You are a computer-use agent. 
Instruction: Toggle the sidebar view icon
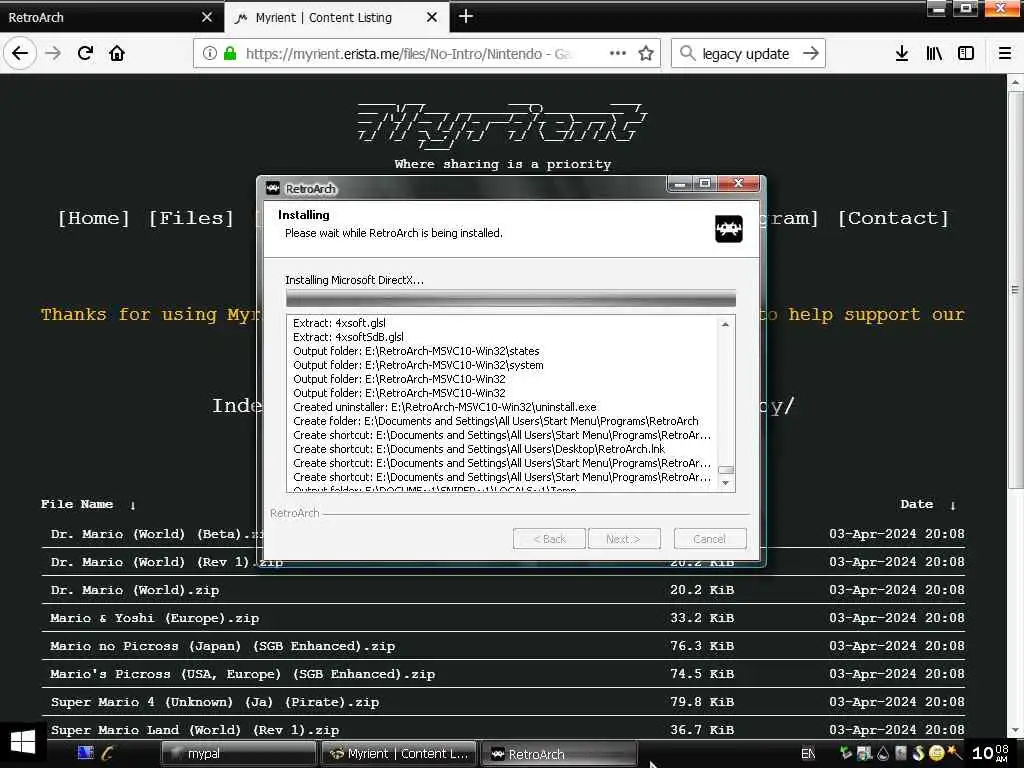click(966, 53)
